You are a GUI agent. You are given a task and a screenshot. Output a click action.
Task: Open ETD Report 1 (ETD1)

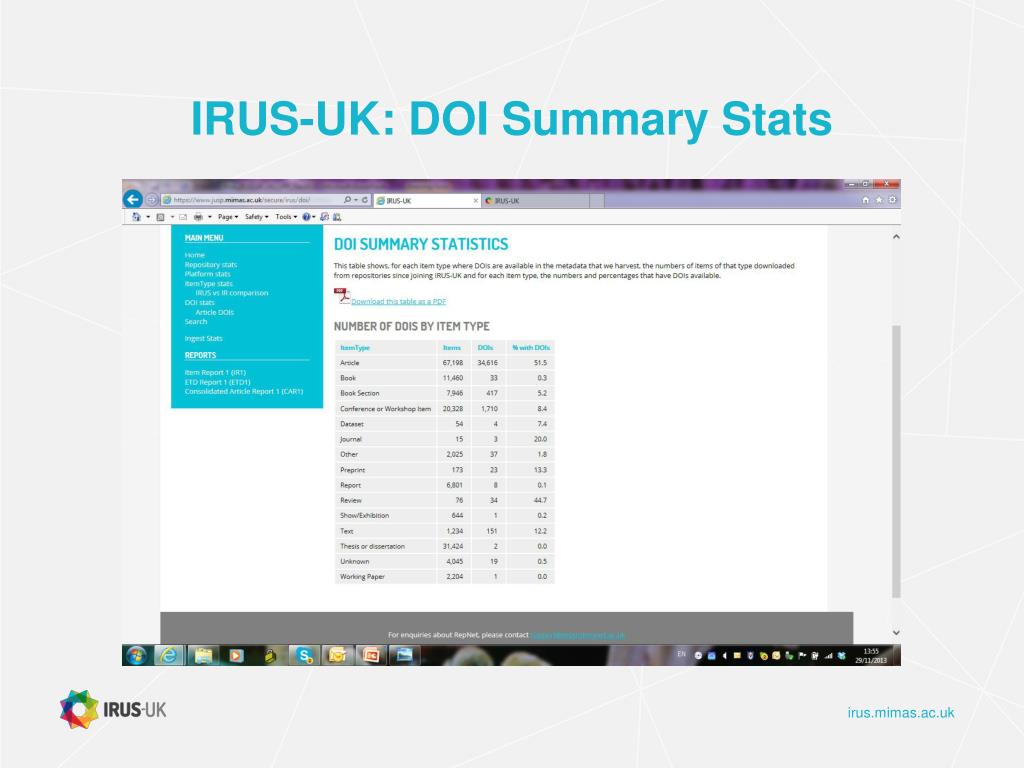pos(217,382)
